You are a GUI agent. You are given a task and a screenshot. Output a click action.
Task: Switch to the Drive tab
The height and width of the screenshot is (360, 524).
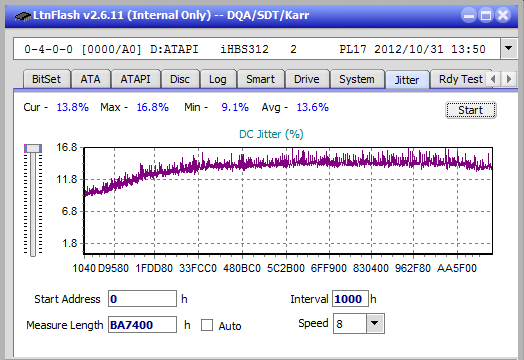pyautogui.click(x=306, y=79)
